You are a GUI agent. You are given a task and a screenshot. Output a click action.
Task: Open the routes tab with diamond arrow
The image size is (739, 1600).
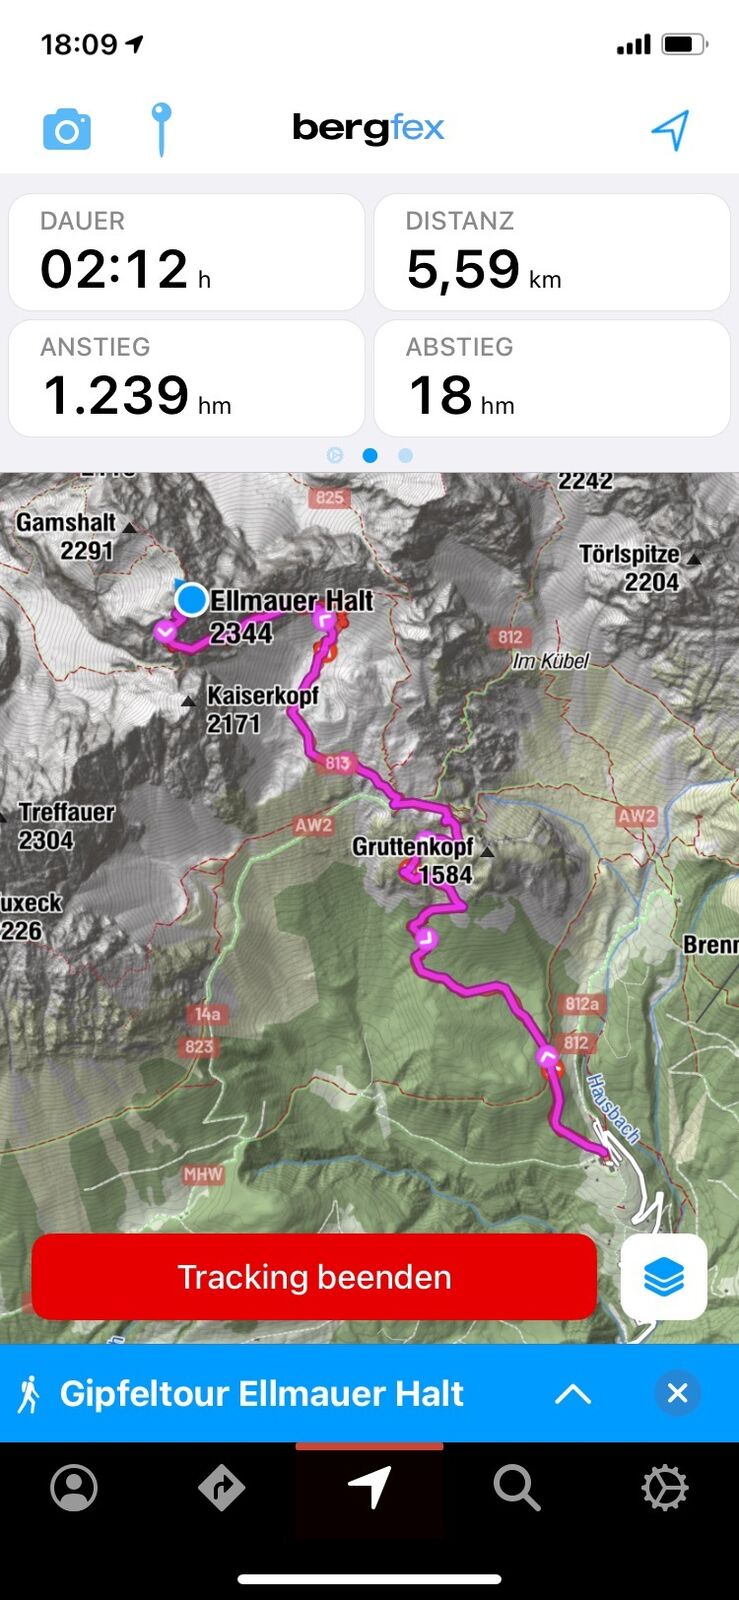pyautogui.click(x=221, y=1488)
